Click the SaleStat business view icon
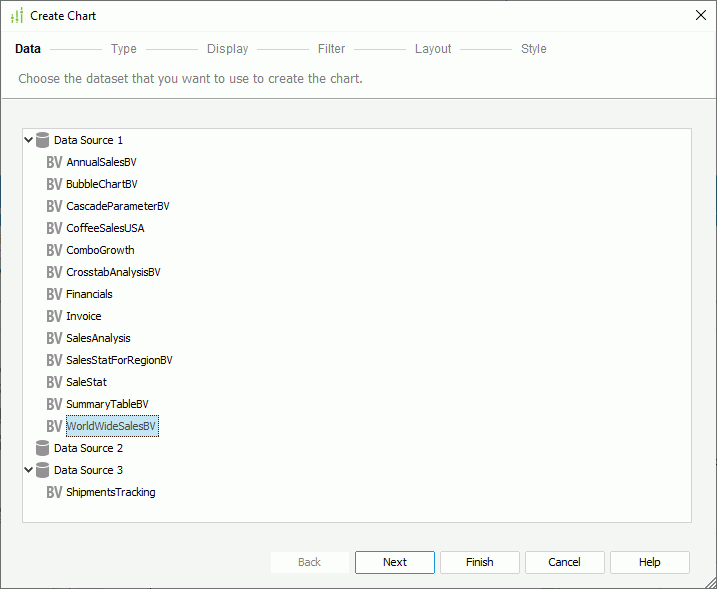The height and width of the screenshot is (589, 717). click(x=54, y=382)
